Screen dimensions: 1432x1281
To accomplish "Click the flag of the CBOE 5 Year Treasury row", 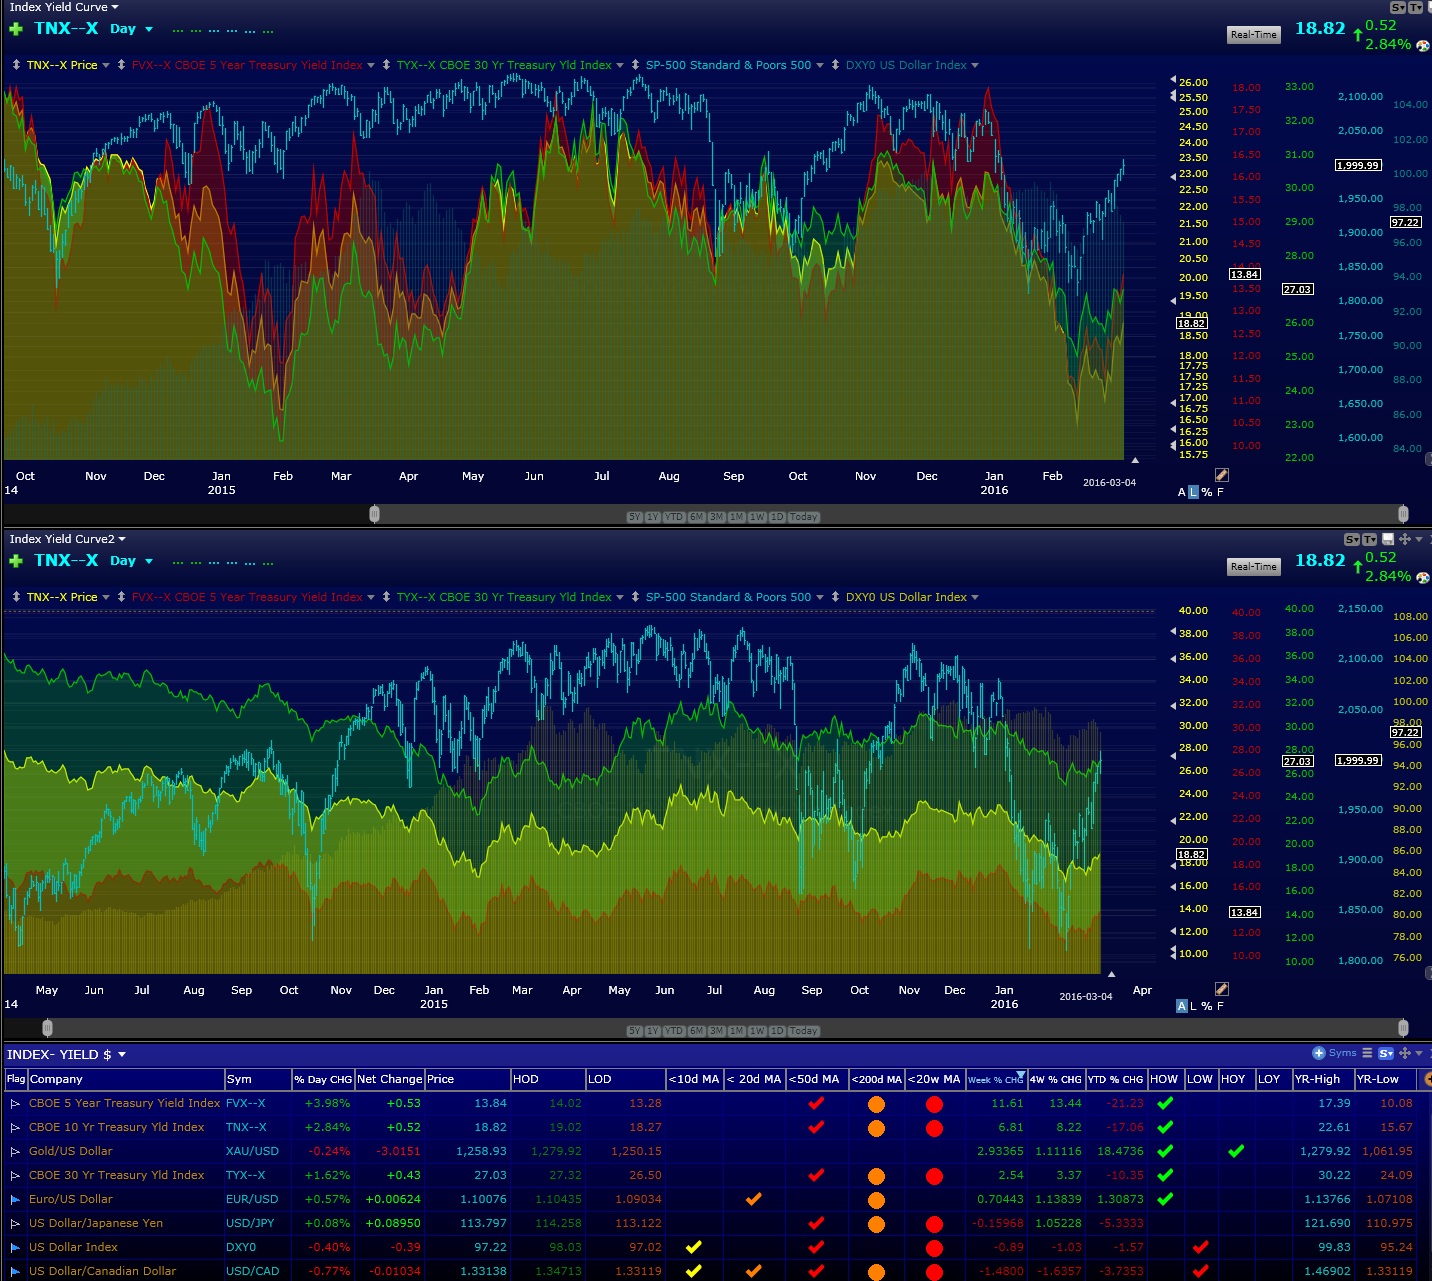I will point(15,1104).
